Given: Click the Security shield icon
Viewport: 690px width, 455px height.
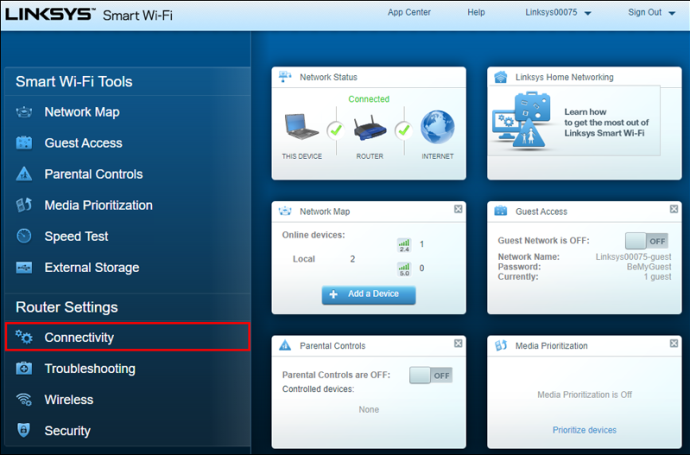Looking at the screenshot, I should coord(24,430).
